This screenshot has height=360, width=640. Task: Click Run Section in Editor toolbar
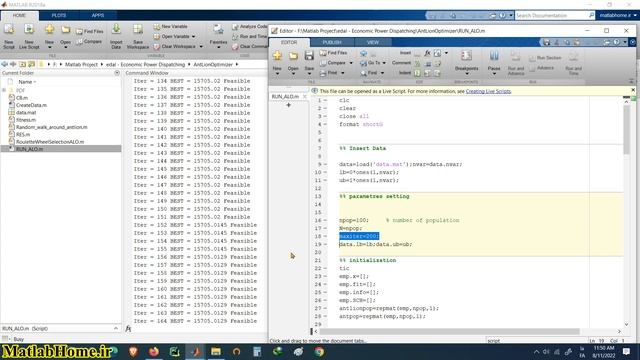click(545, 58)
